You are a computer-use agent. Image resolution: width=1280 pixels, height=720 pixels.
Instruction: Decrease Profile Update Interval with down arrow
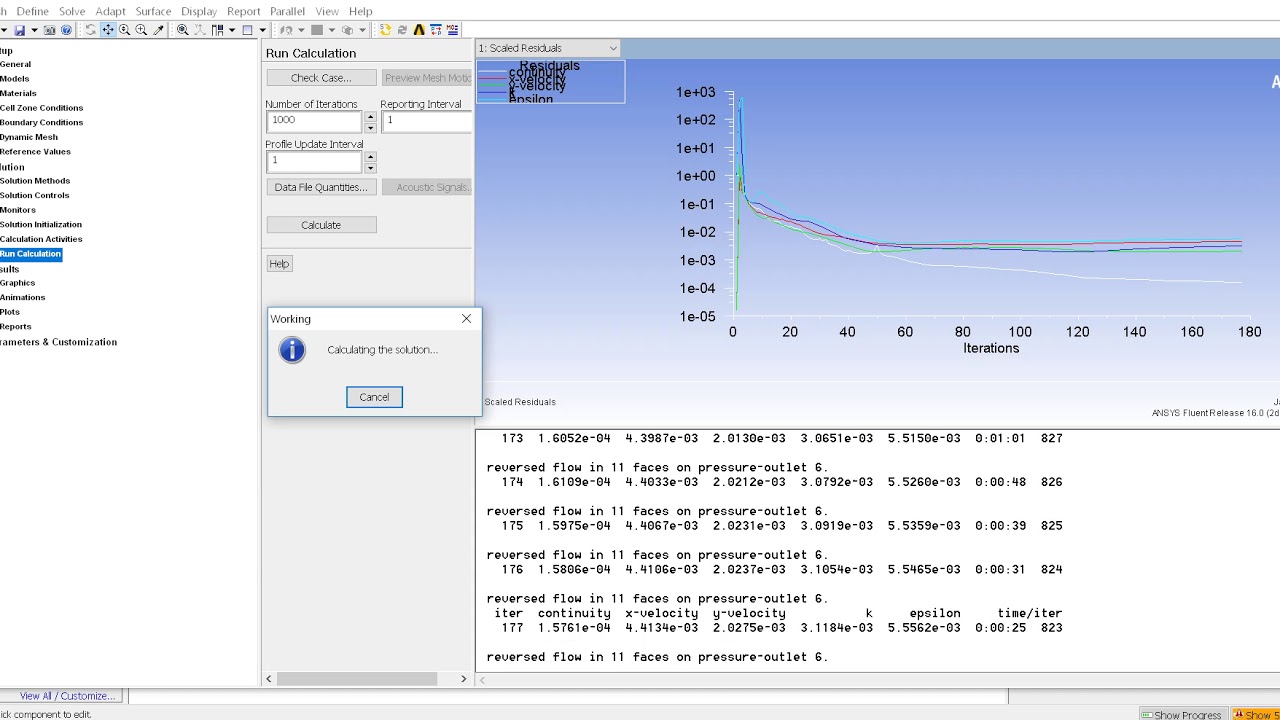(370, 167)
